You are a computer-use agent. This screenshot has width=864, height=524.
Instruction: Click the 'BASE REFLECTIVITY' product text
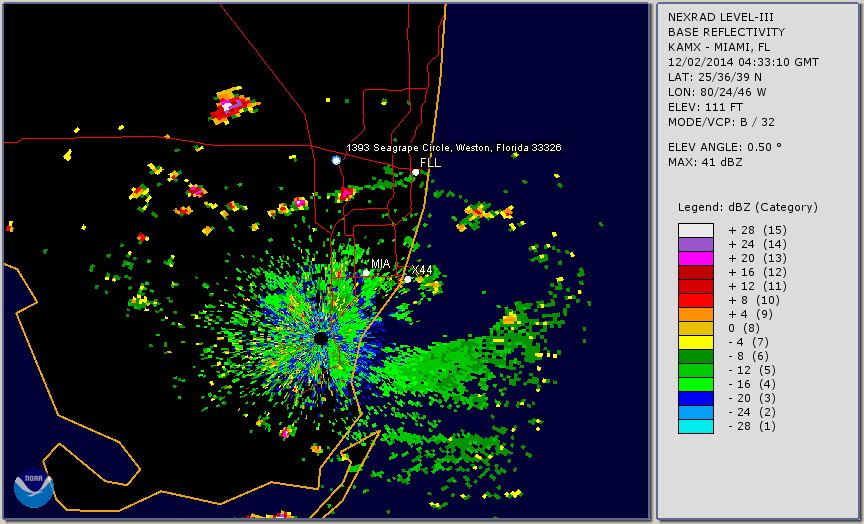726,33
